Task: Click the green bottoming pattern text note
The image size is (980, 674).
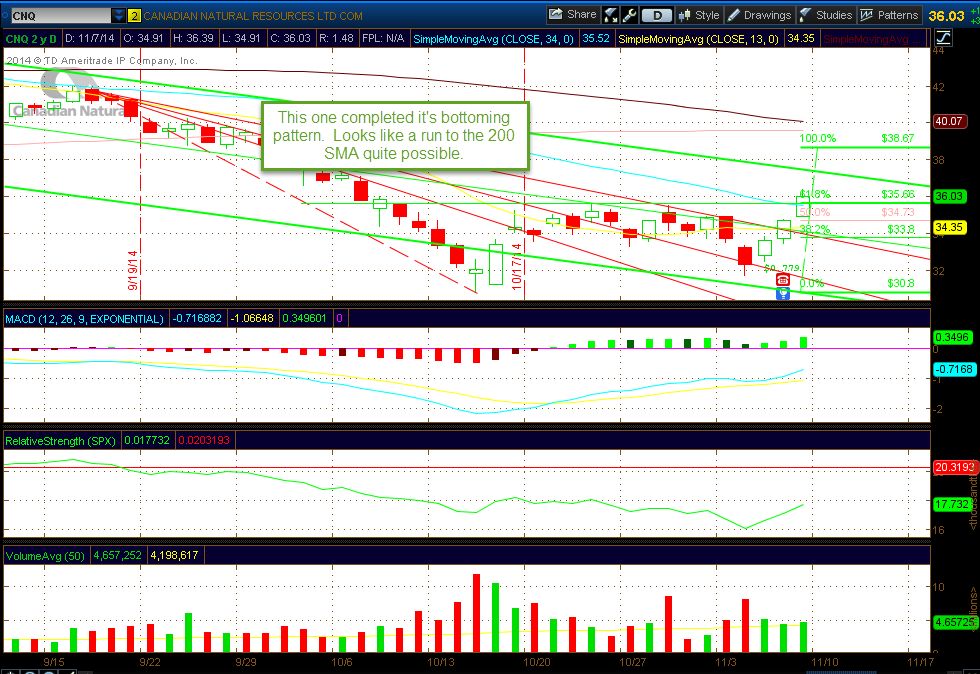Action: point(395,136)
